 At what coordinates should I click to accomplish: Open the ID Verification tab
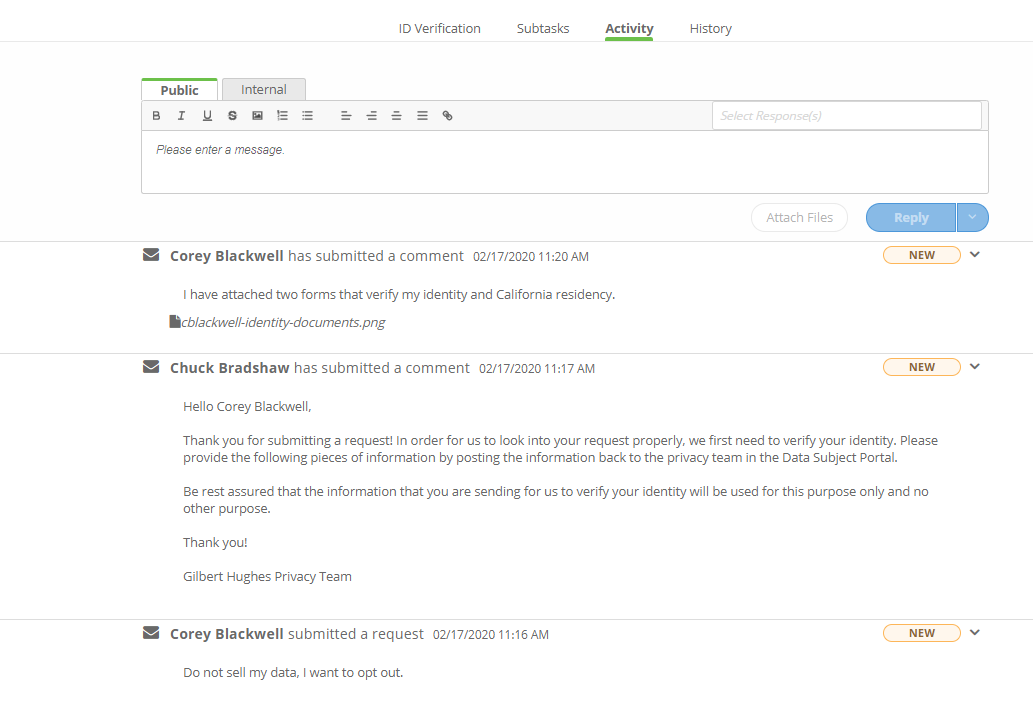pos(439,28)
